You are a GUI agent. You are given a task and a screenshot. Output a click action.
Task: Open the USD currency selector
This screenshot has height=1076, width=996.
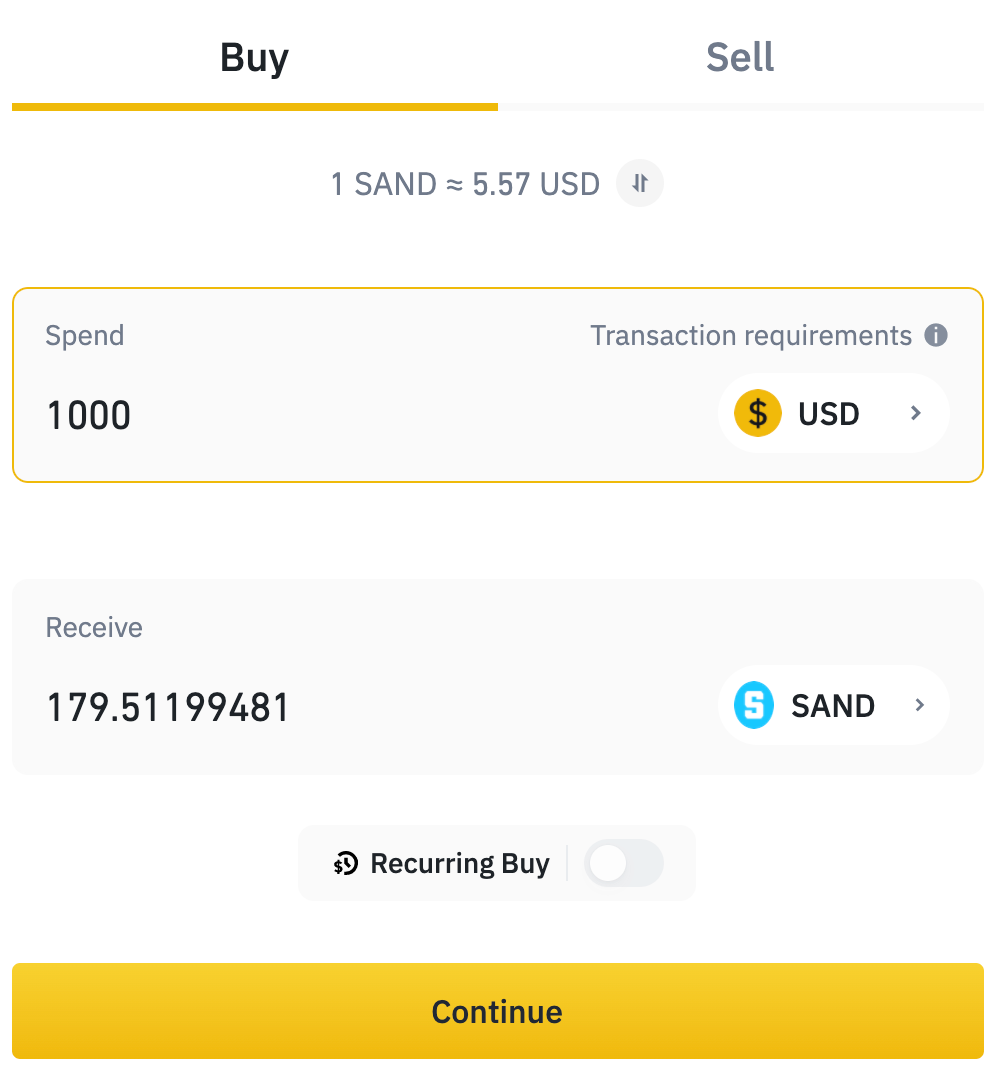[829, 414]
